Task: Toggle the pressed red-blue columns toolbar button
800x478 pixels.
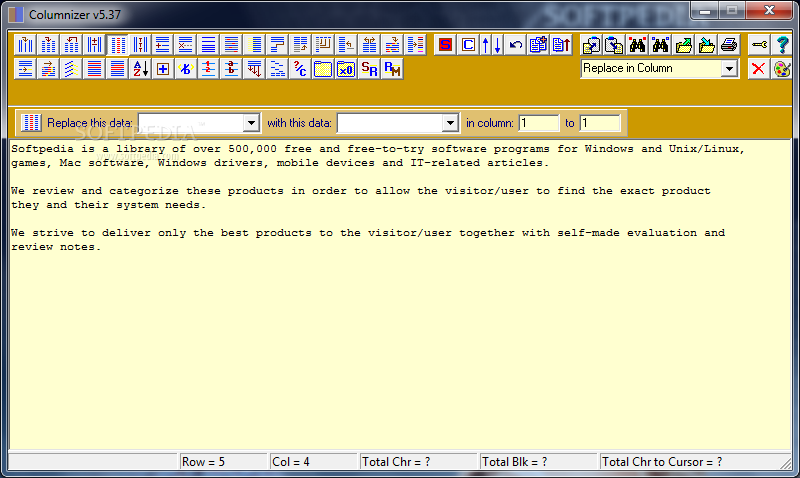Action: 118,45
